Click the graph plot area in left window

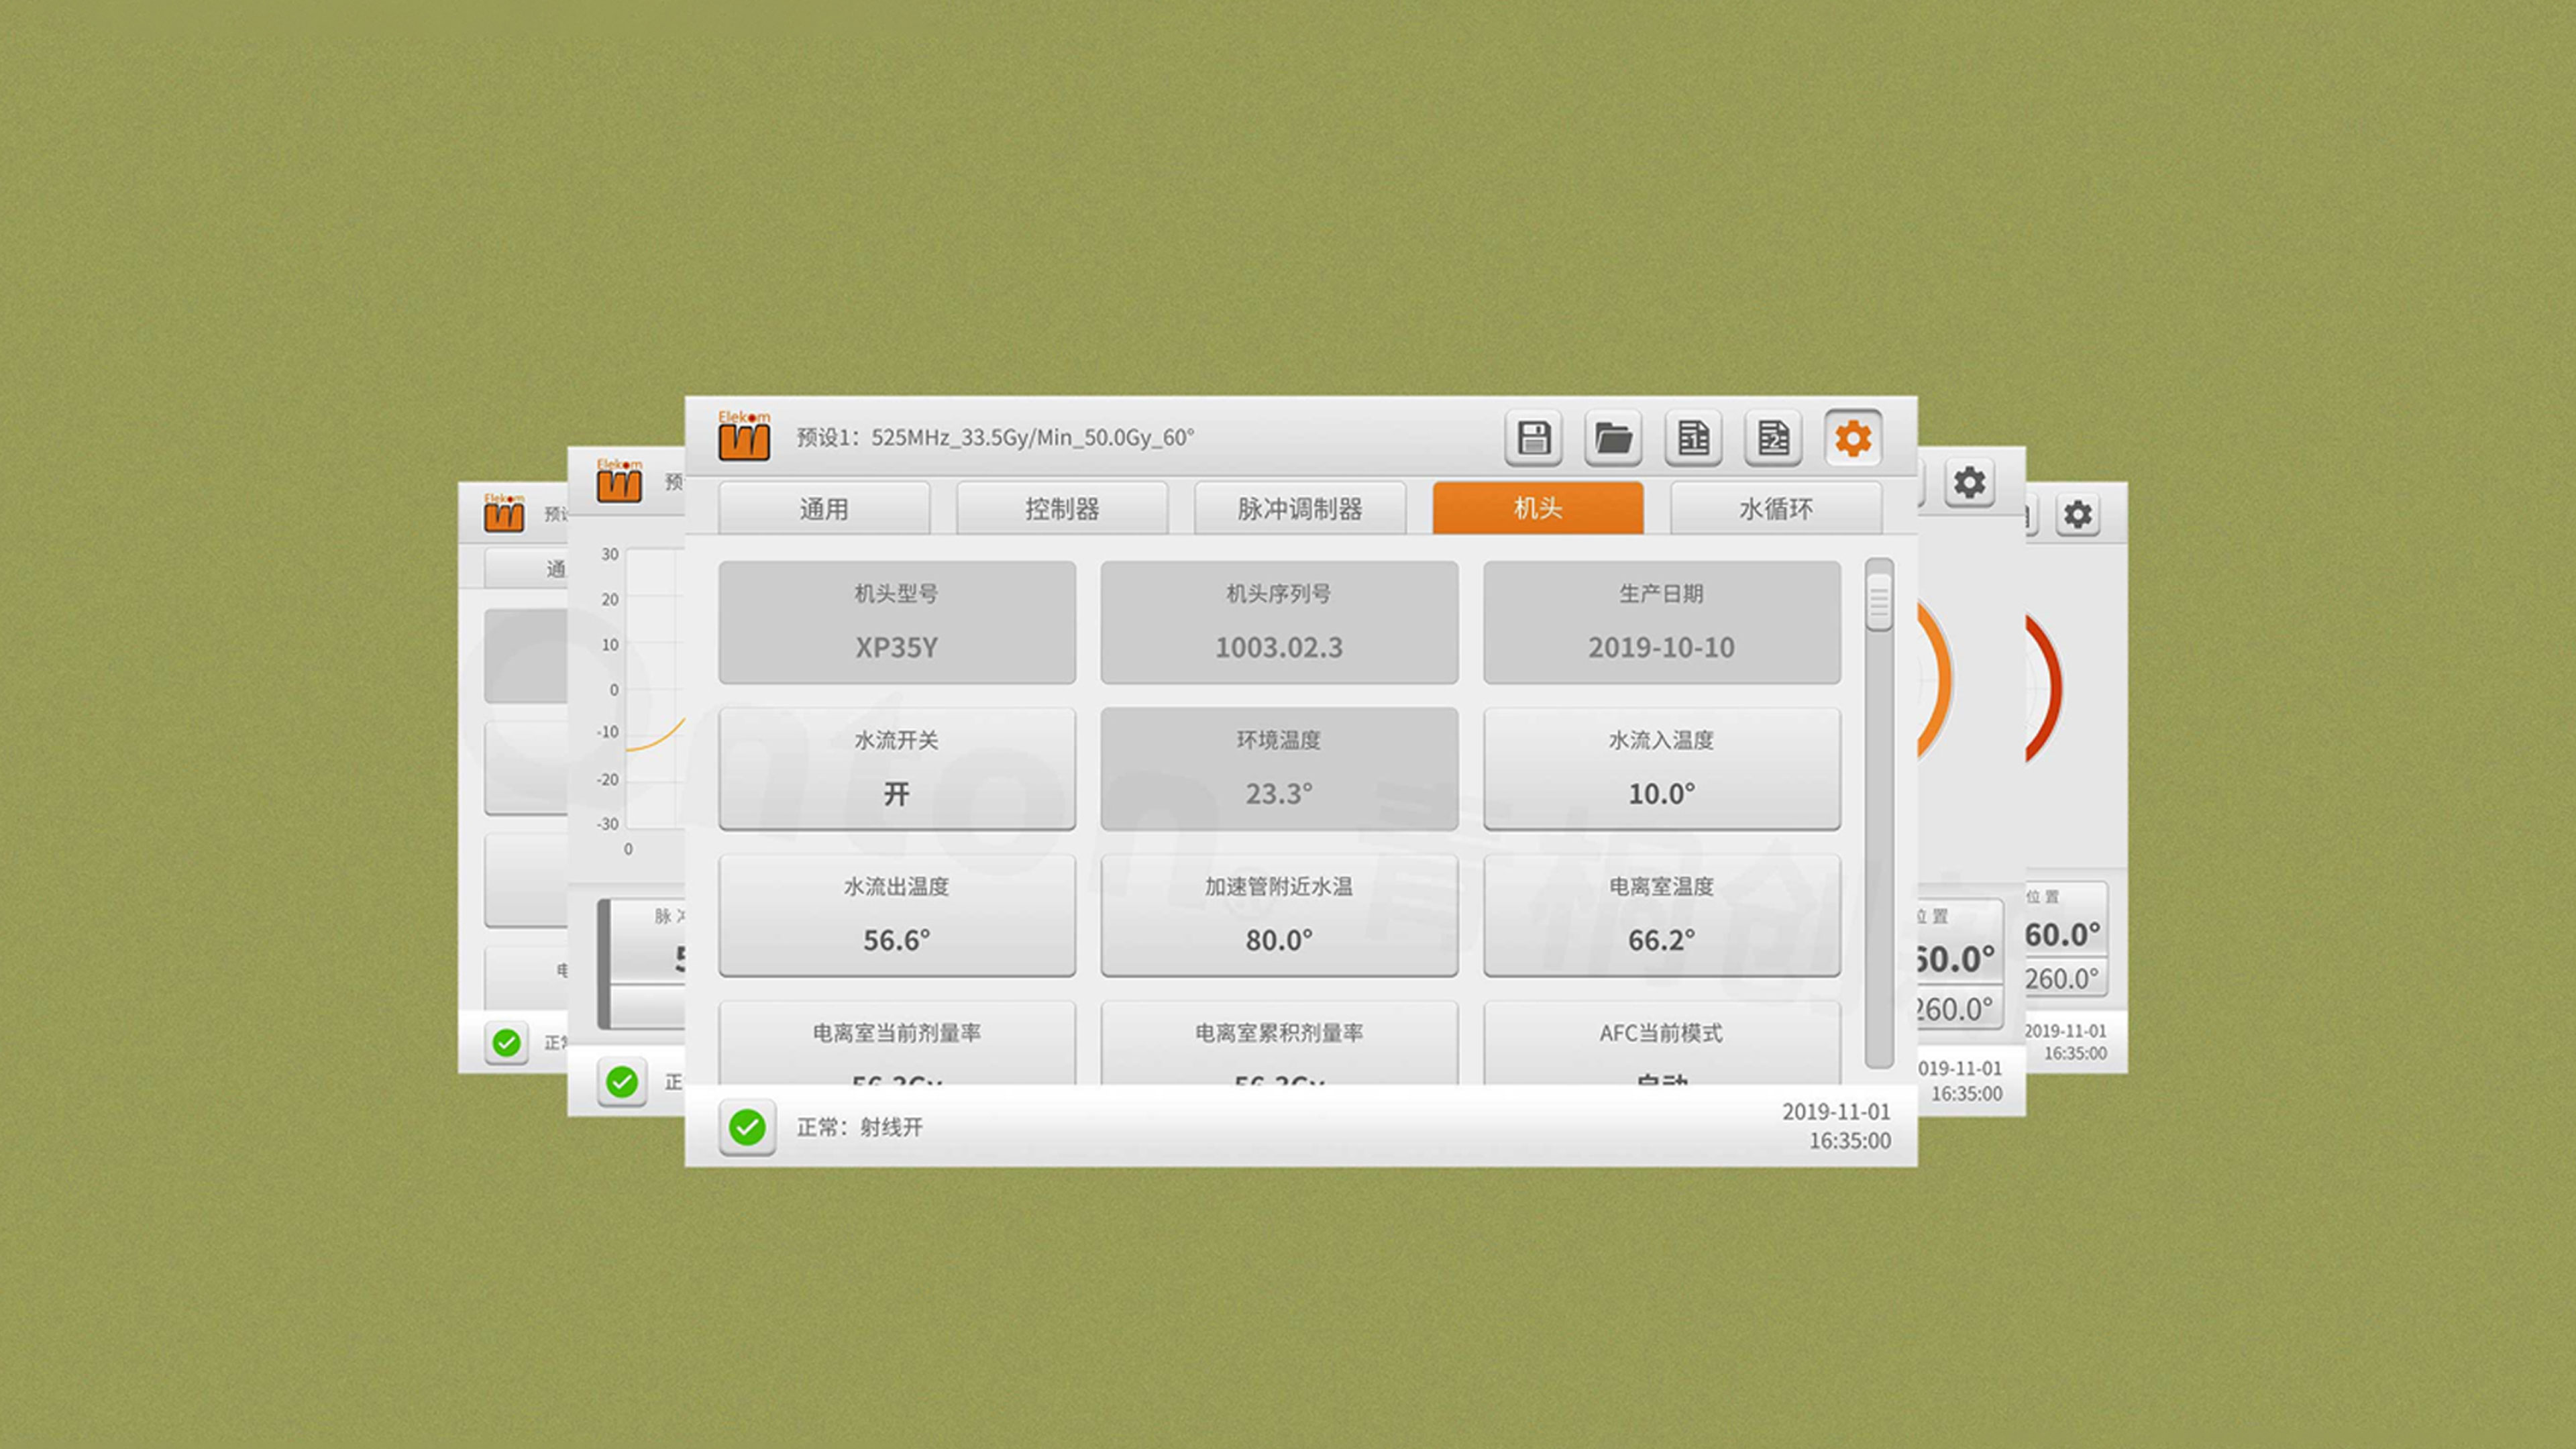pyautogui.click(x=655, y=688)
